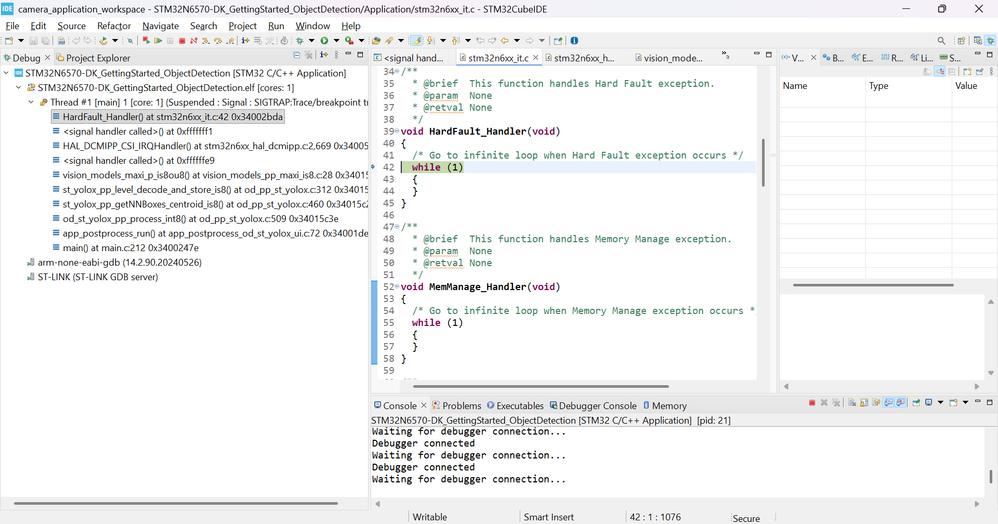Select ST-LINK GDB server entry
Screen dimensions: 998x524
(92, 277)
